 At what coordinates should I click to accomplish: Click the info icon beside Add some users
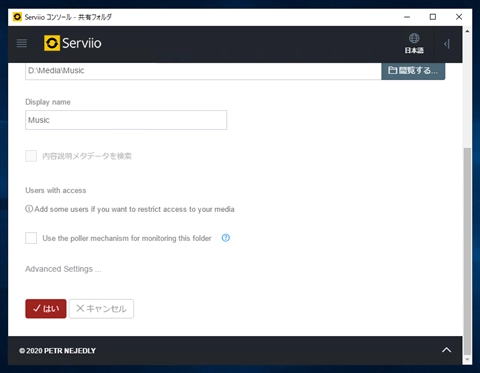coord(29,209)
